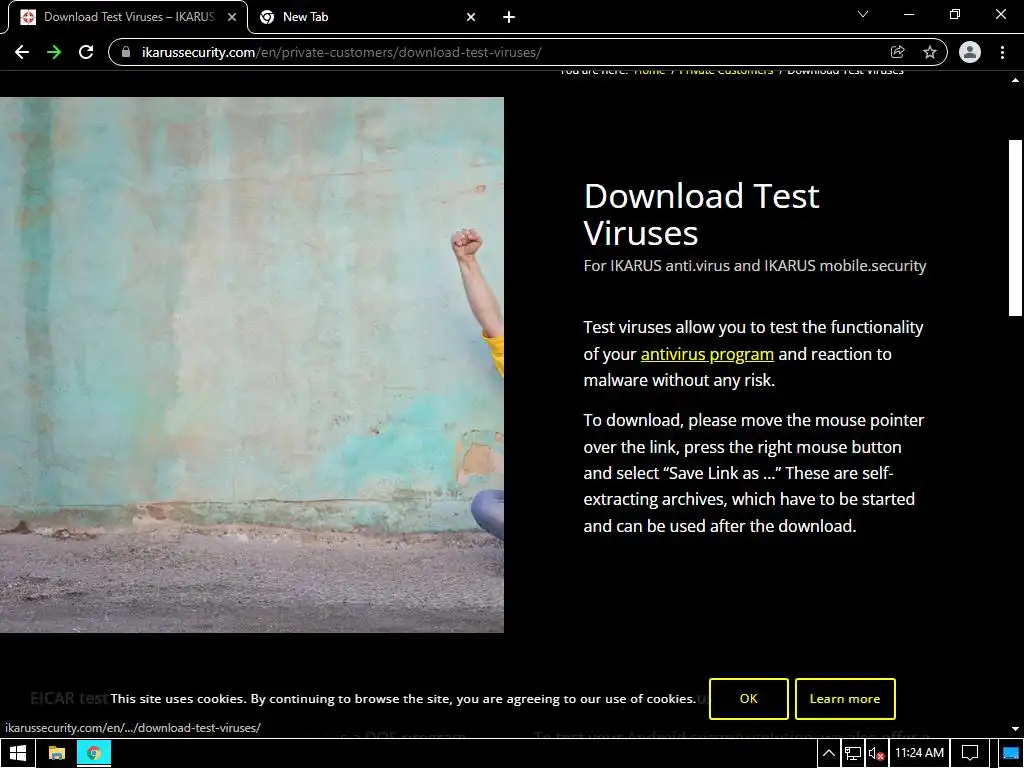The width and height of the screenshot is (1024, 768).
Task: Click the muted volume tray icon
Action: (876, 754)
